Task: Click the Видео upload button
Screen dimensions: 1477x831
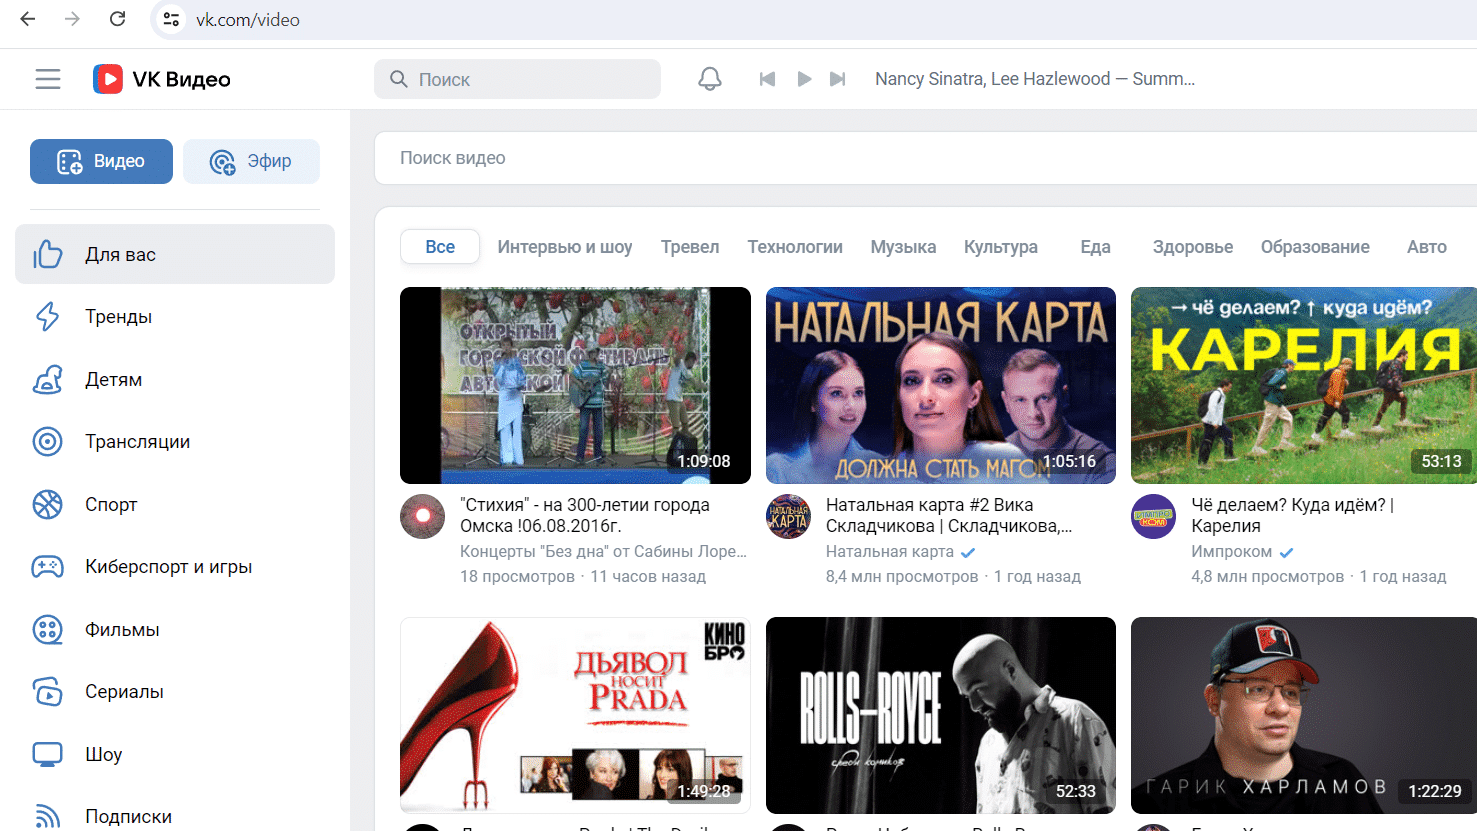Action: pos(101,161)
